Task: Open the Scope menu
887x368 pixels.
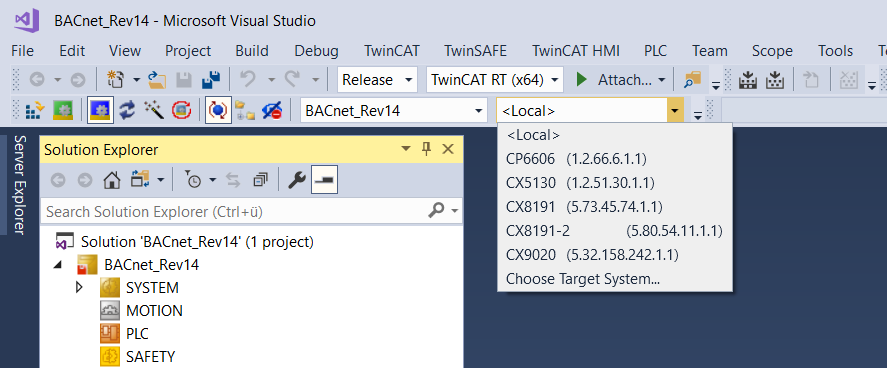Action: (772, 51)
